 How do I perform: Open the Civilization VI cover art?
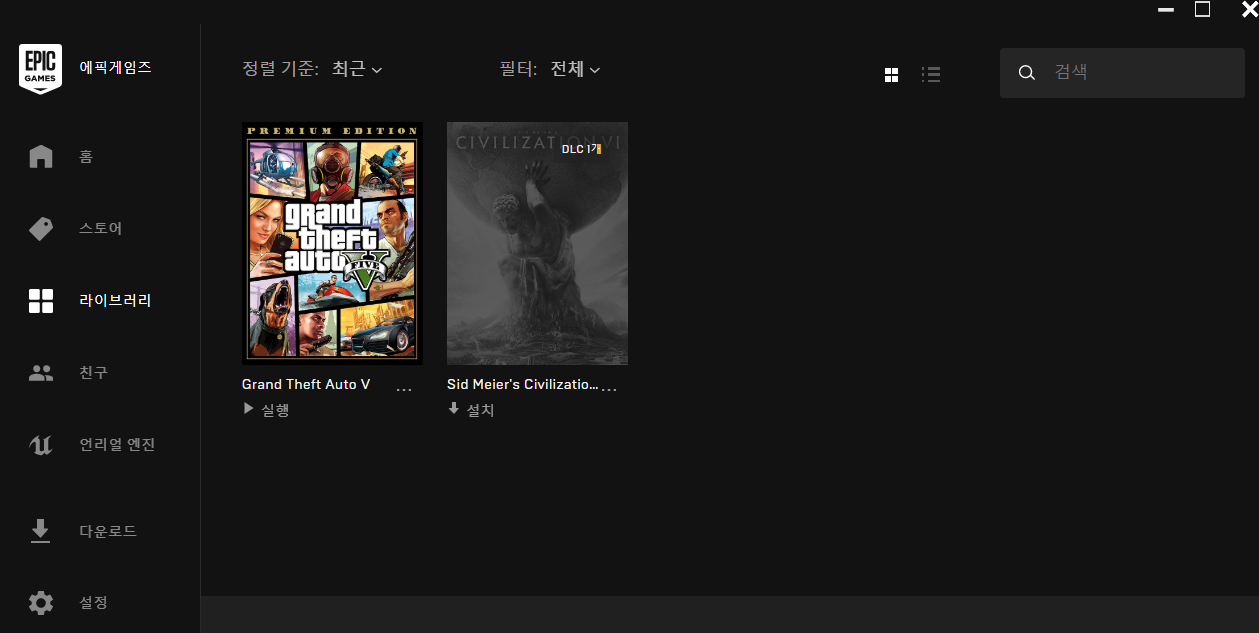537,244
